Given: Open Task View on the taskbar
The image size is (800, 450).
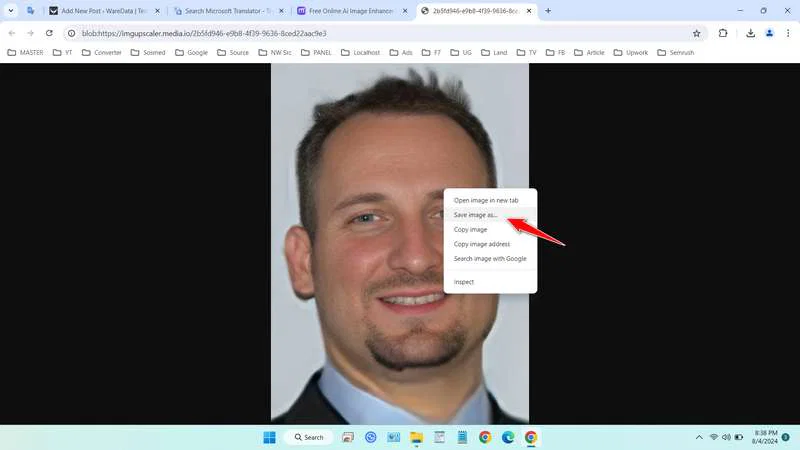Looking at the screenshot, I should point(348,437).
